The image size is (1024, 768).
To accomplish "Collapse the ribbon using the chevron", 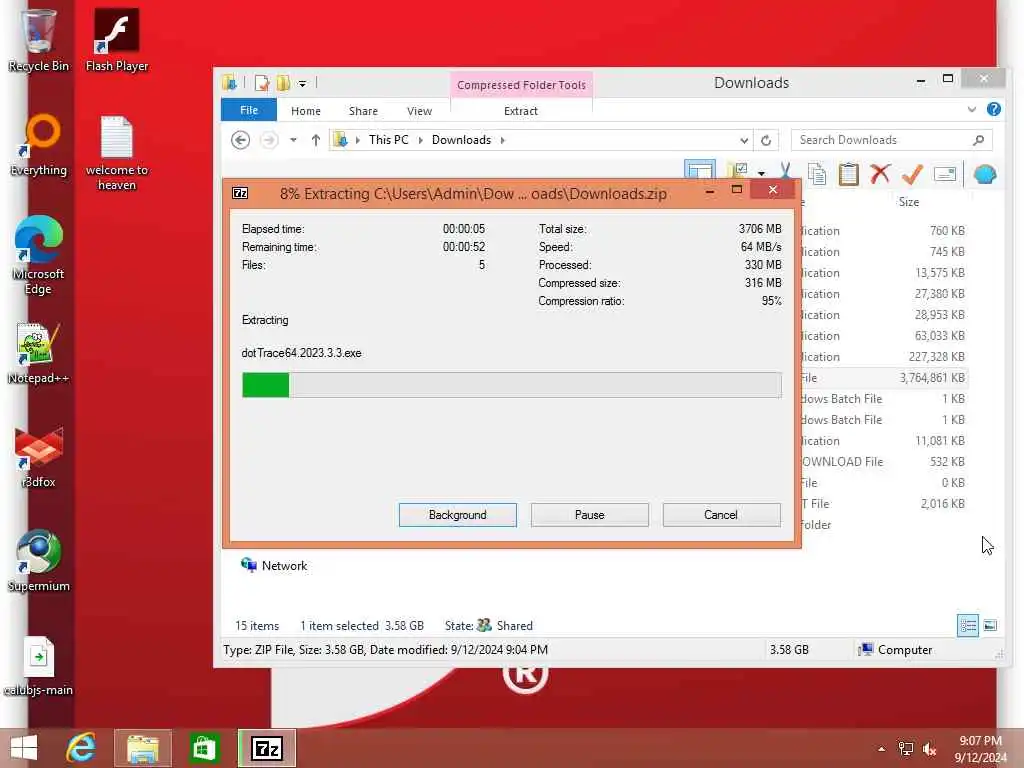I will point(972,109).
